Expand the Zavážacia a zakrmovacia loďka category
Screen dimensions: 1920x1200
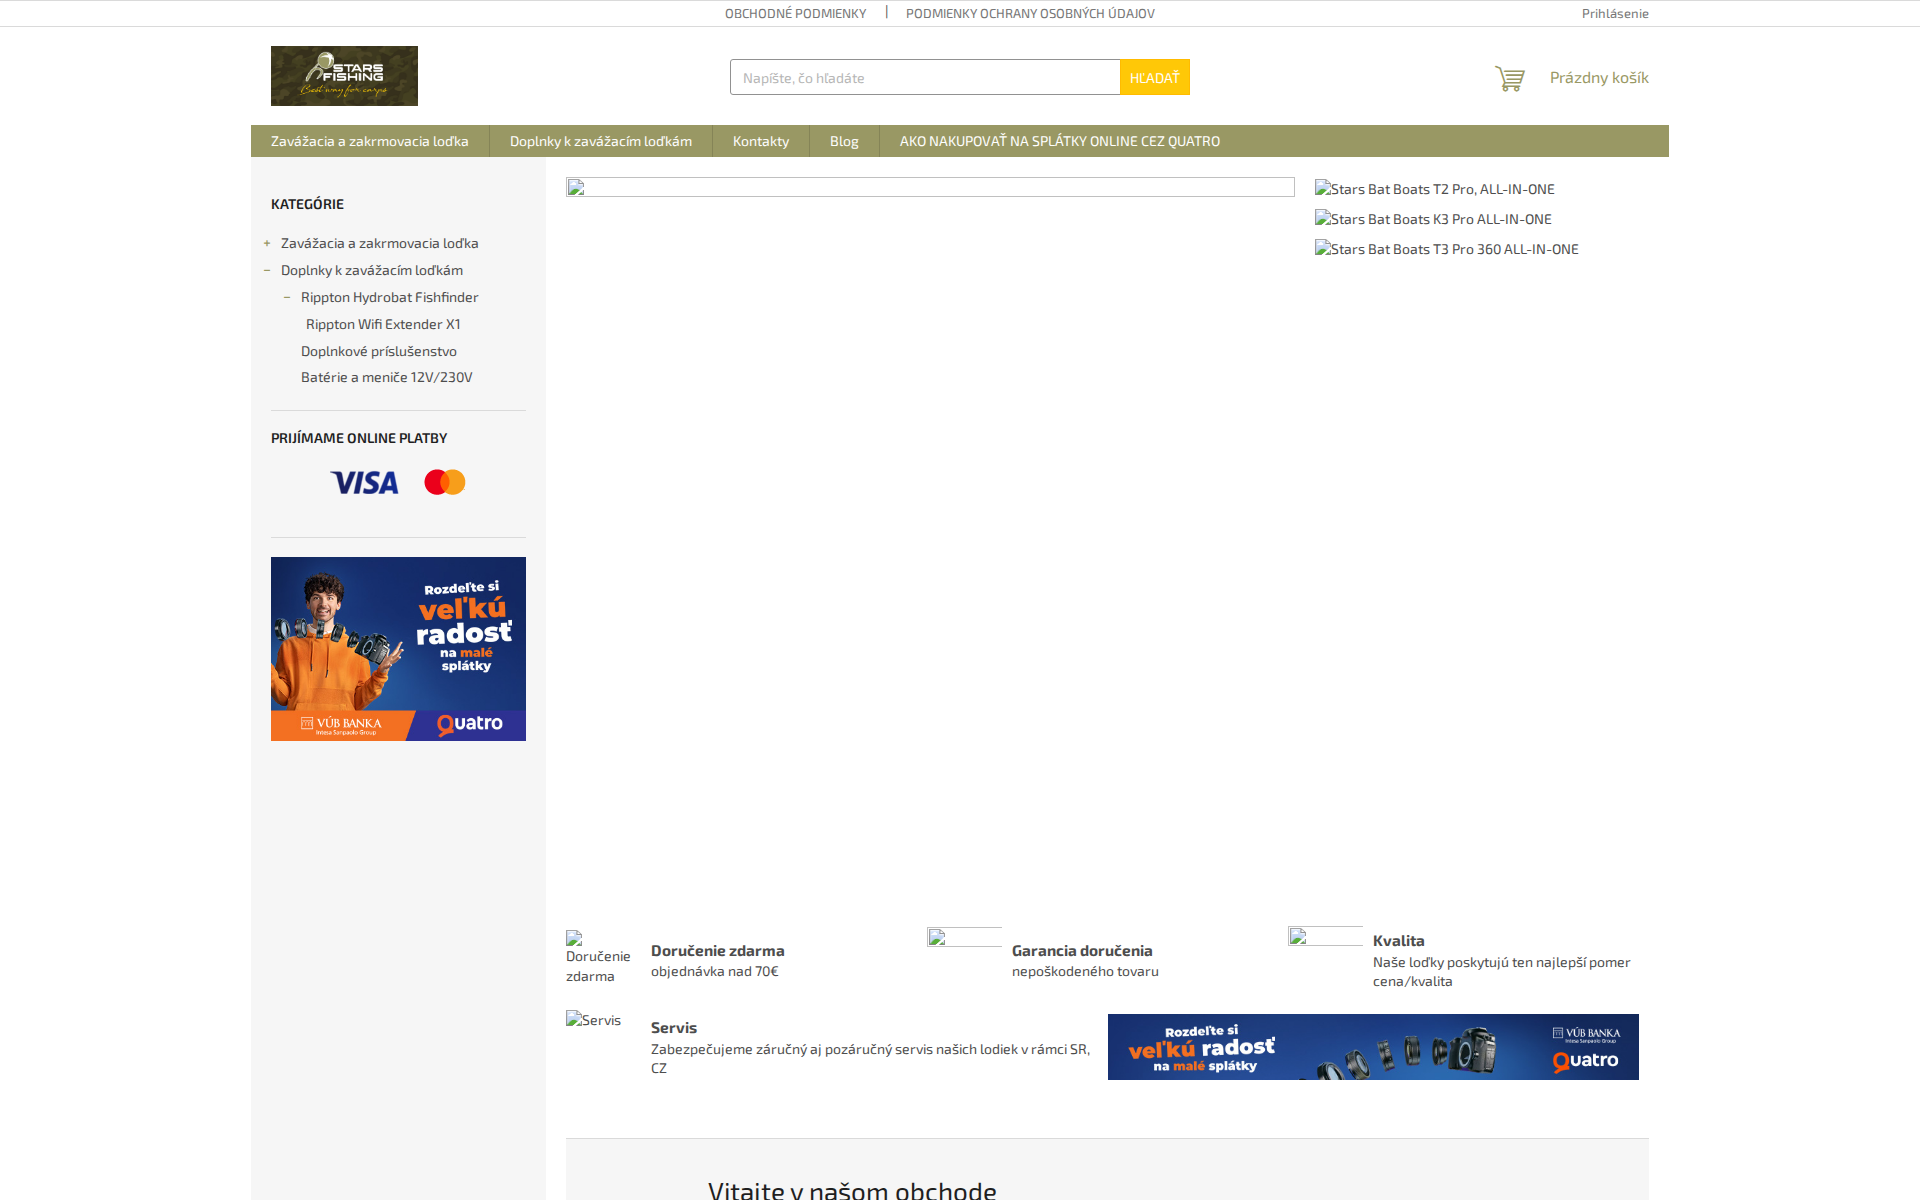(266, 243)
